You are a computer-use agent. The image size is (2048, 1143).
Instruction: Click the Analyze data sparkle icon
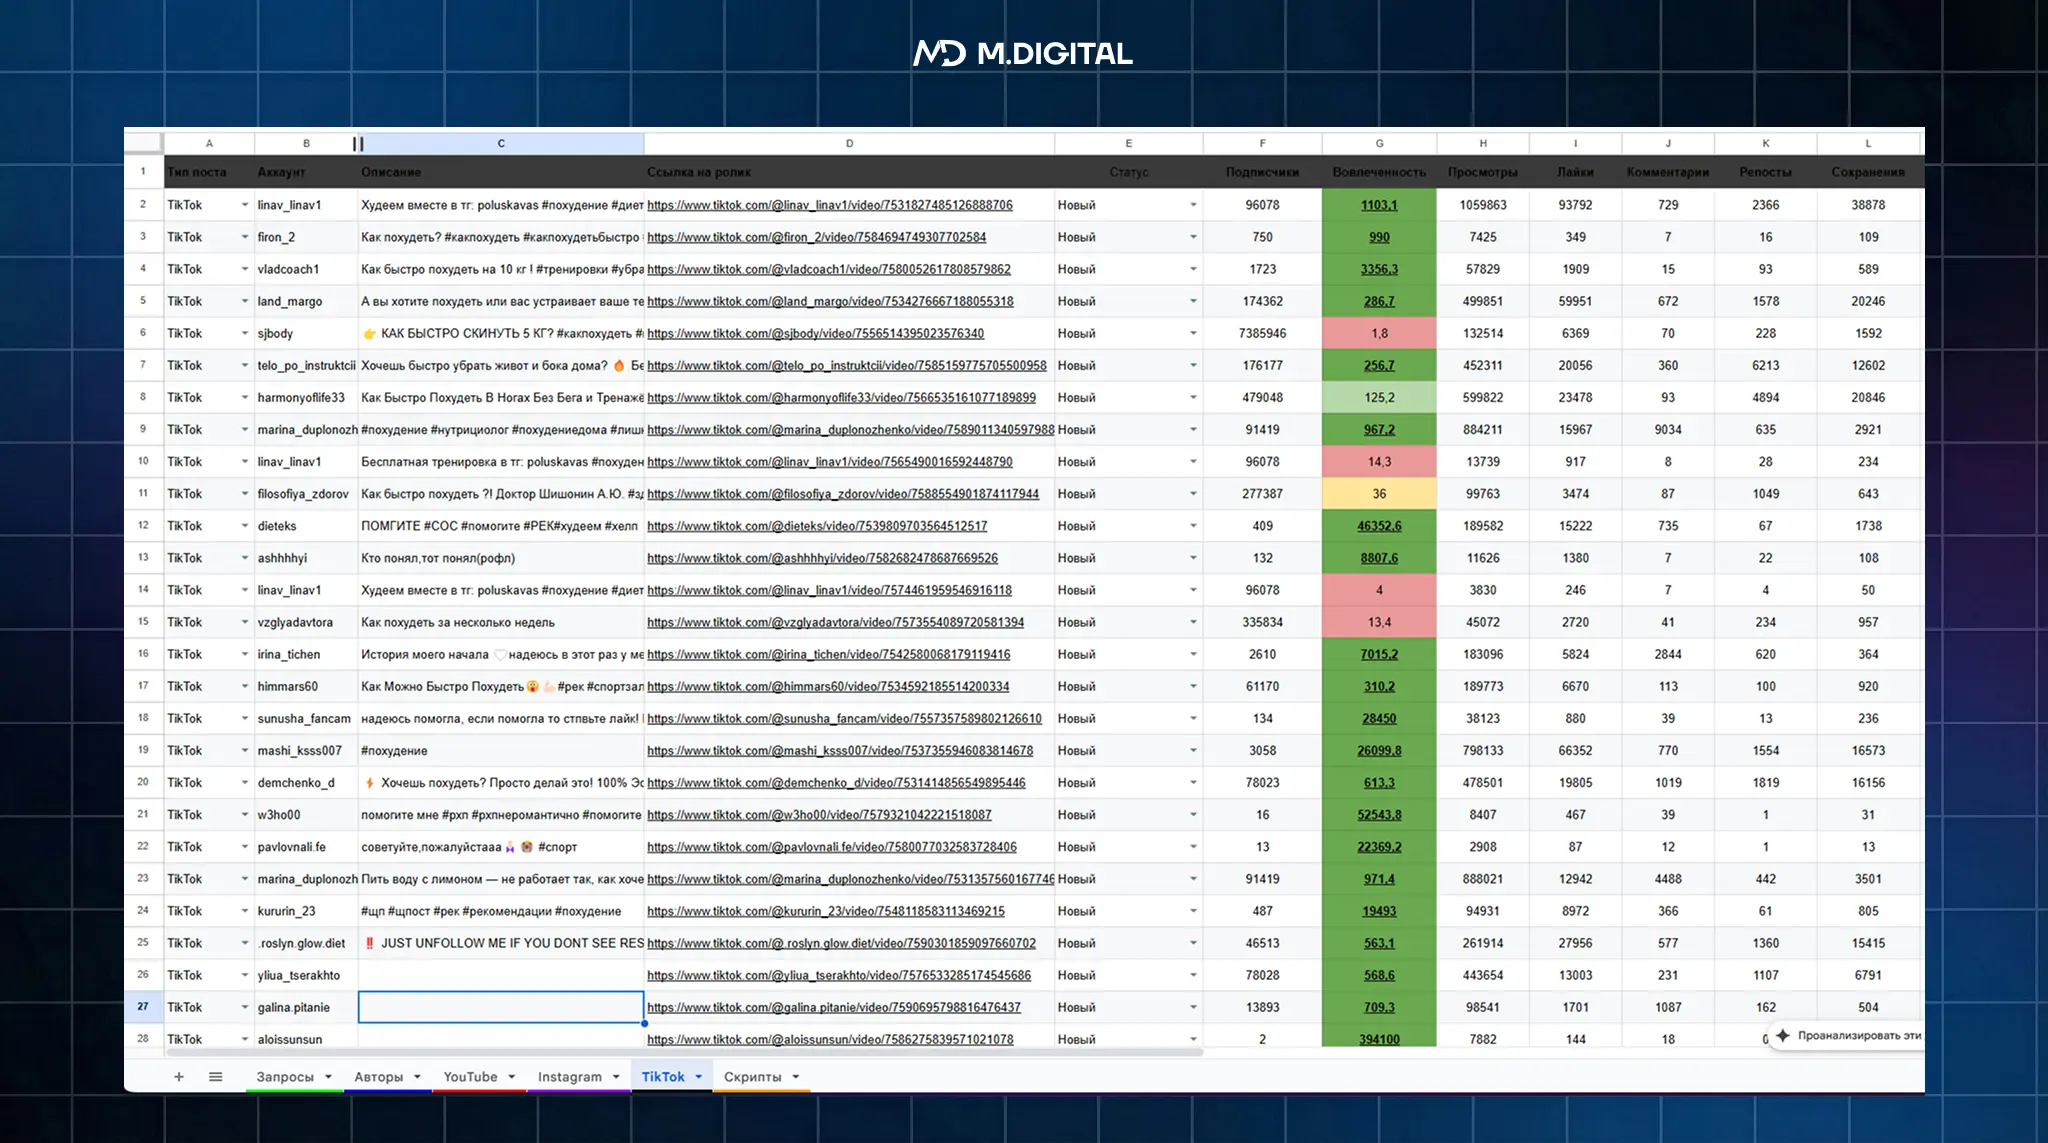(1783, 1035)
